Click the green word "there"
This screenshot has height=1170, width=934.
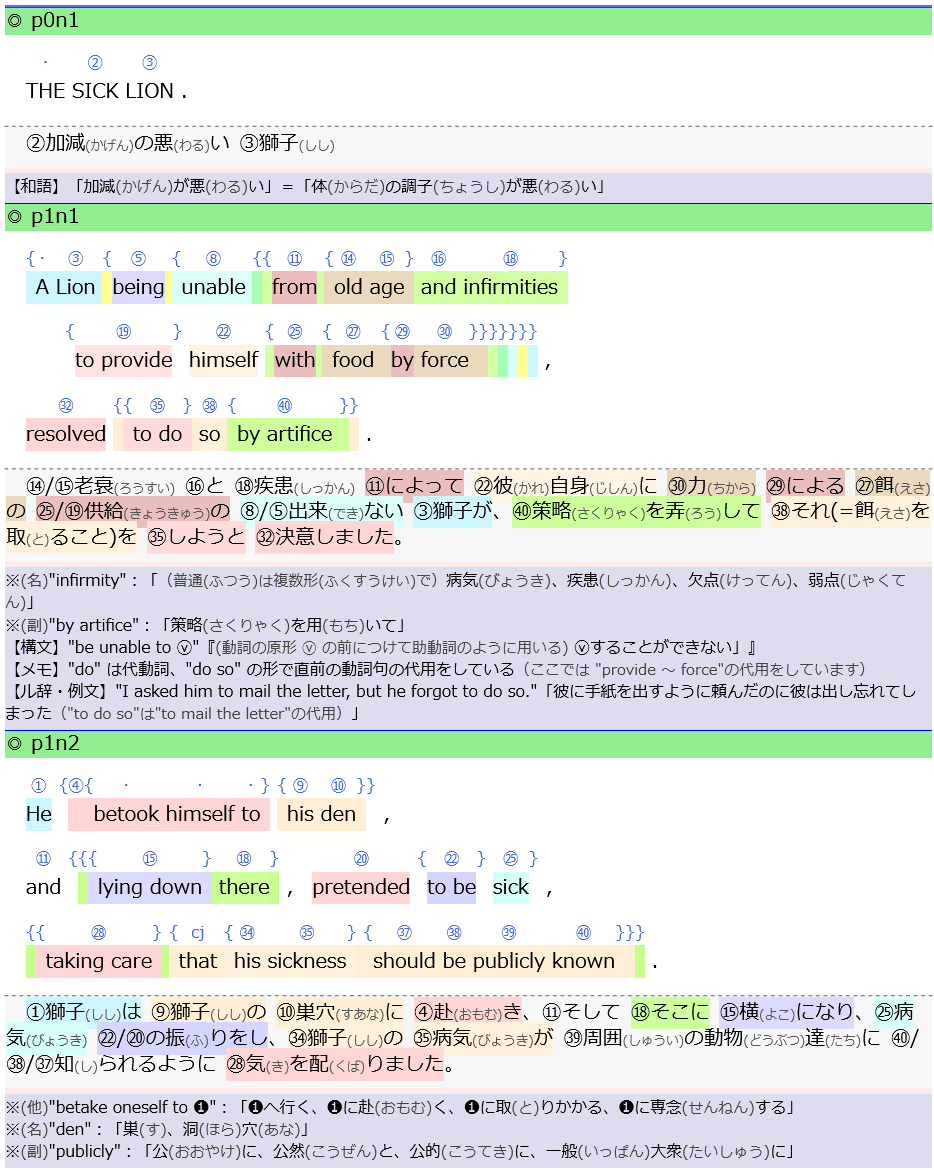(244, 887)
